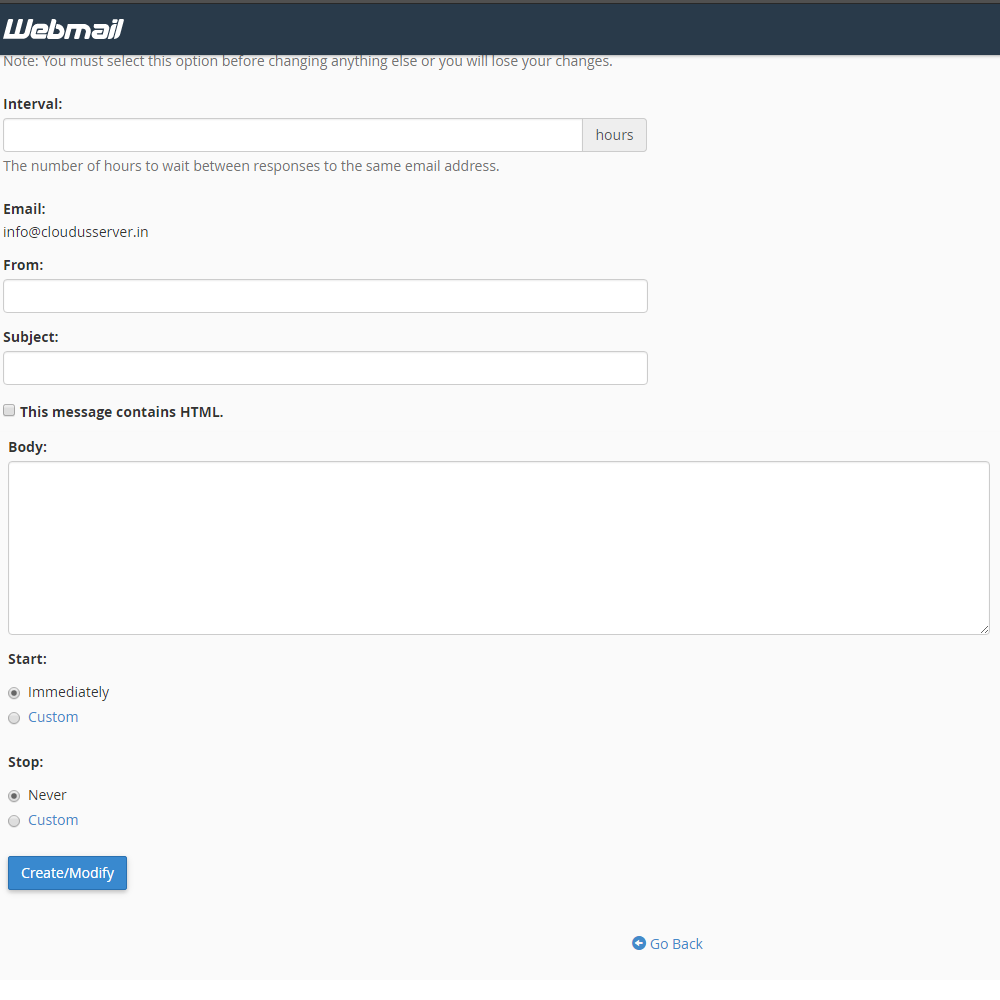Click the Create/Modify button
This screenshot has width=1000, height=1000.
(x=68, y=872)
